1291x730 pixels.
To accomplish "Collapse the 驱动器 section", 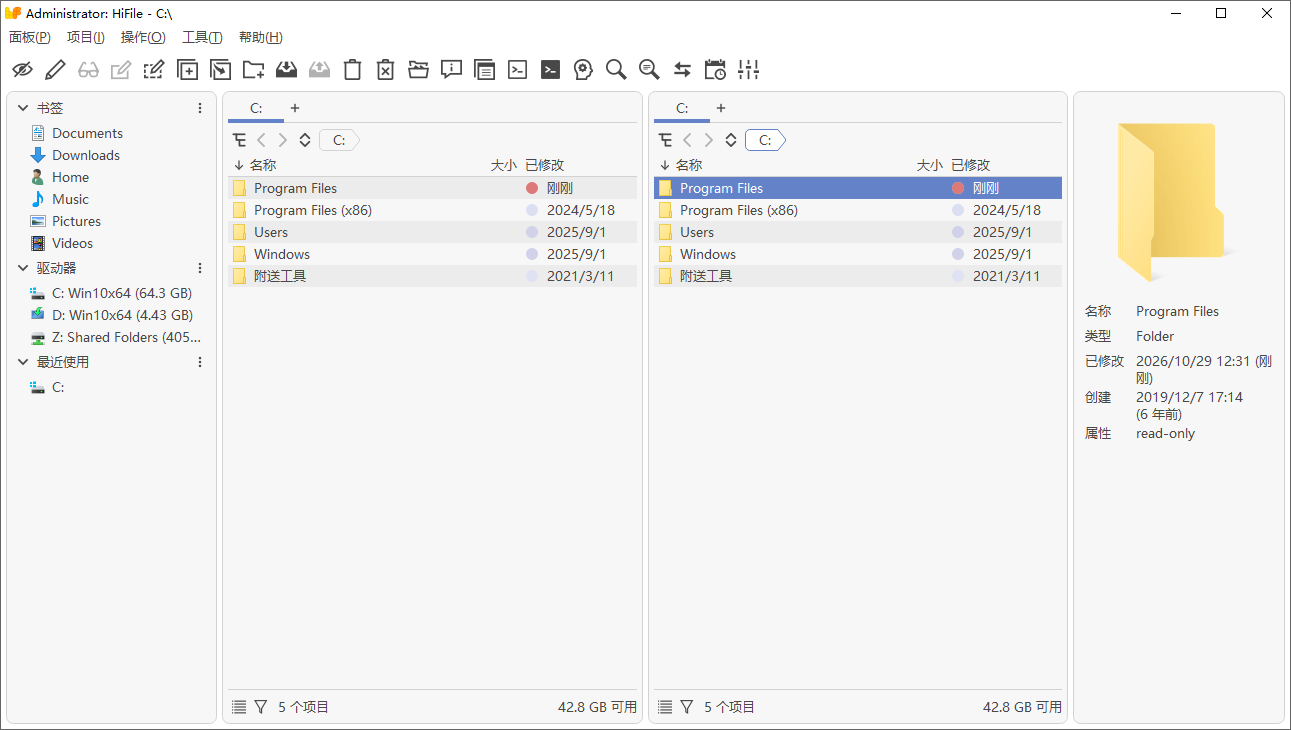I will [x=23, y=268].
